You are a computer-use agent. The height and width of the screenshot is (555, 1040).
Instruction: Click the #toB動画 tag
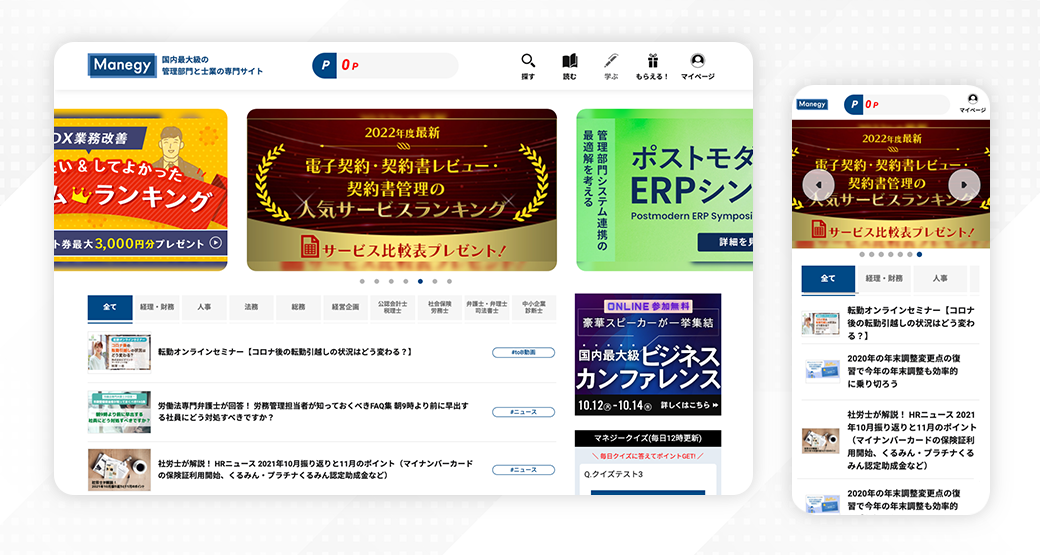click(x=523, y=353)
